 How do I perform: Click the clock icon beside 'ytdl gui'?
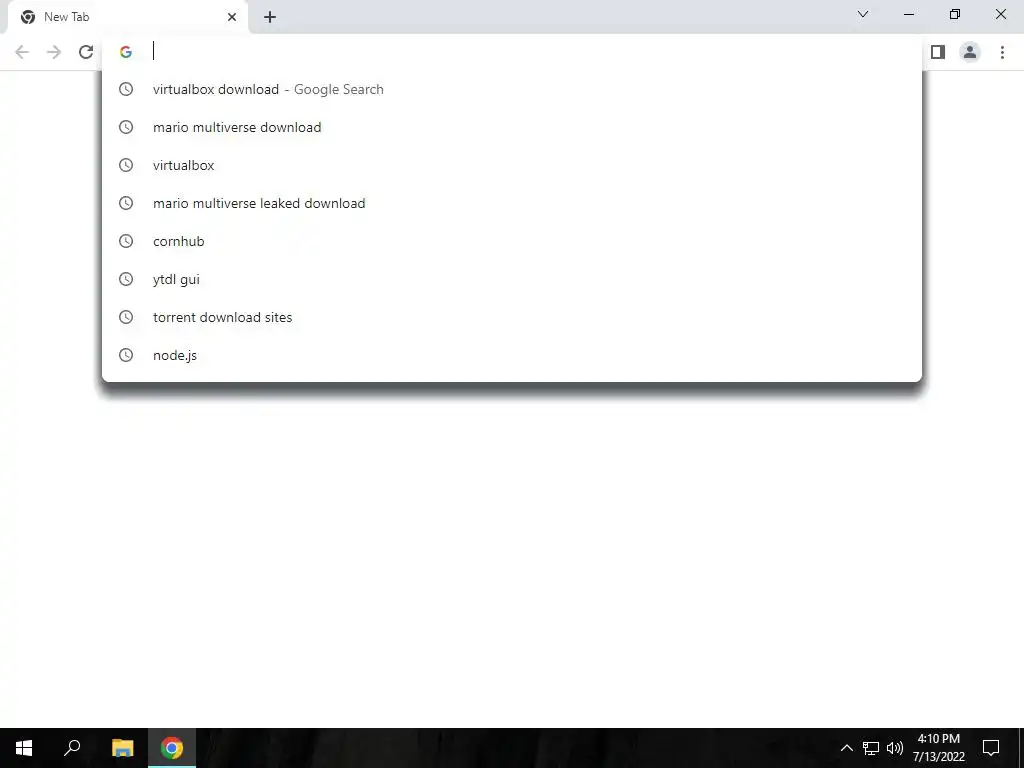(x=126, y=279)
